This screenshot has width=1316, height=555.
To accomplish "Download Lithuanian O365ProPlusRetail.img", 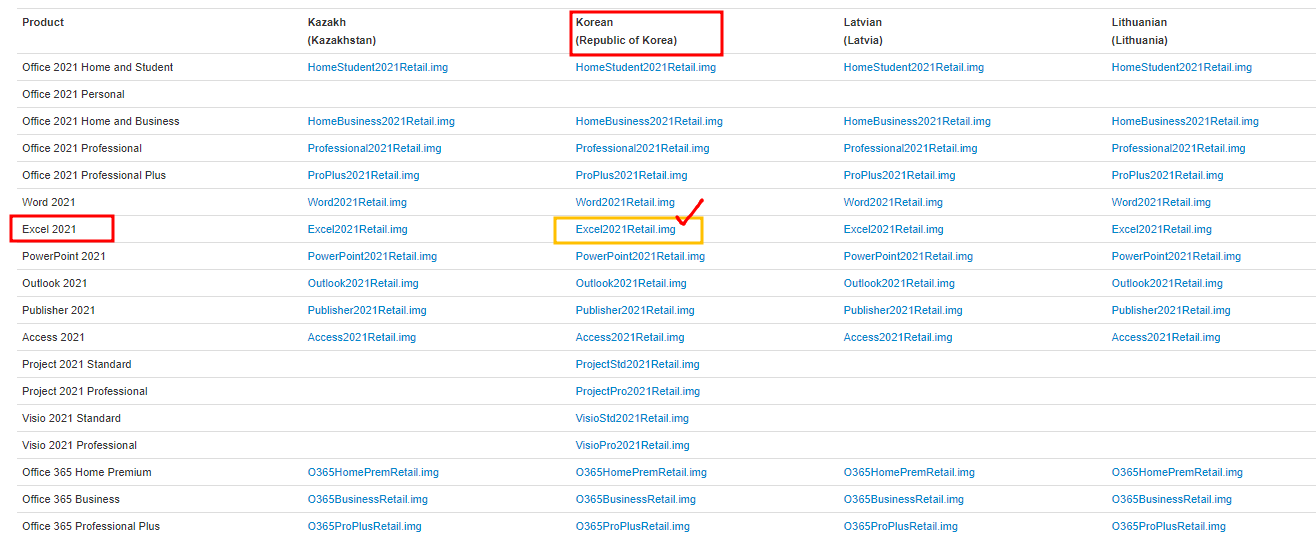I will tap(1169, 526).
